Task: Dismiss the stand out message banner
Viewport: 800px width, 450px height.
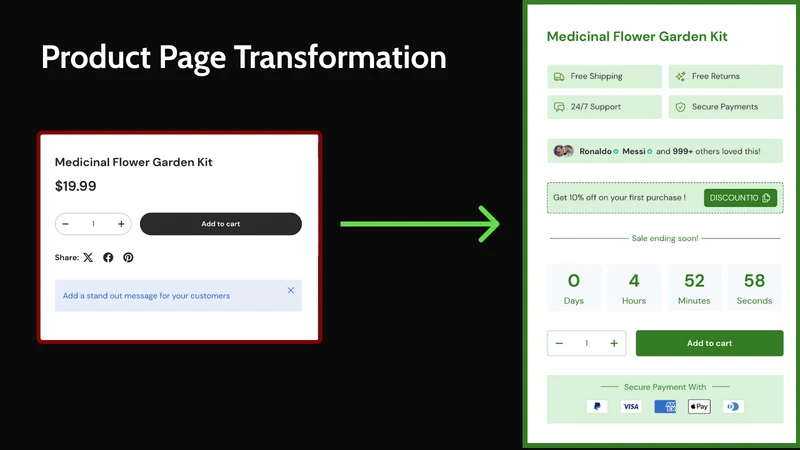Action: tap(291, 290)
